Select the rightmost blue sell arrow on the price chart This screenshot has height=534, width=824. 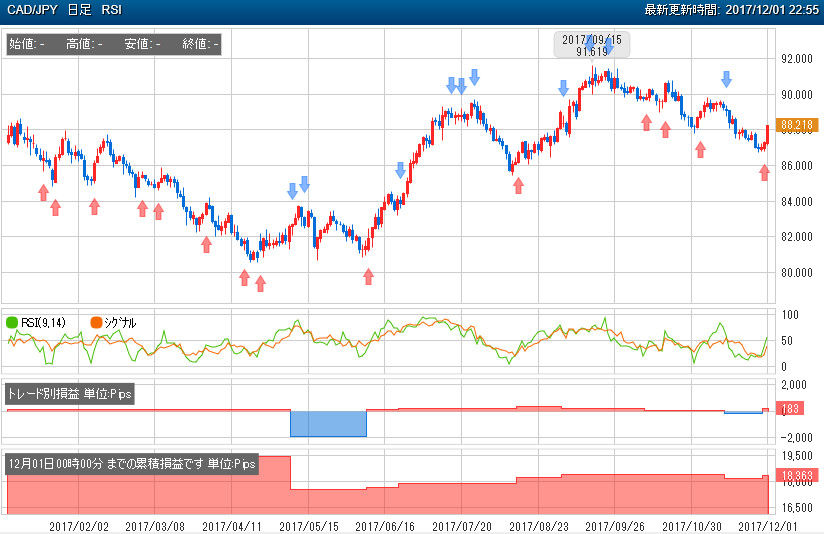click(726, 79)
